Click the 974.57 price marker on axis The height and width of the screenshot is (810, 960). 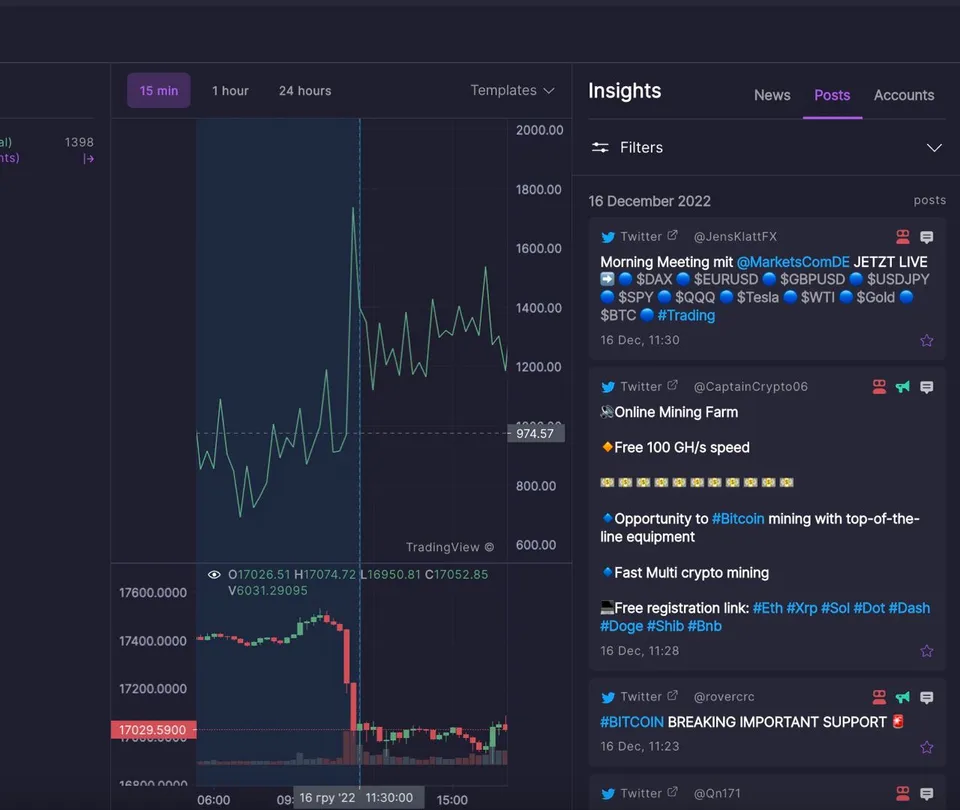click(536, 433)
